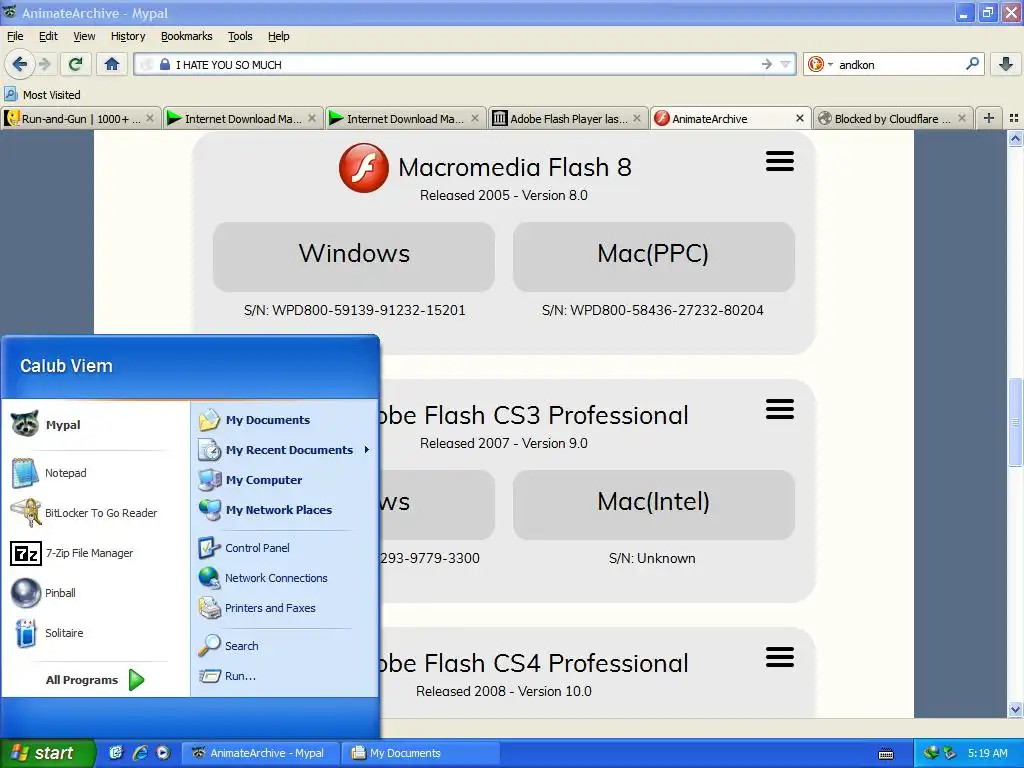Expand My Recent Documents submenu
The image size is (1024, 768).
tap(284, 450)
